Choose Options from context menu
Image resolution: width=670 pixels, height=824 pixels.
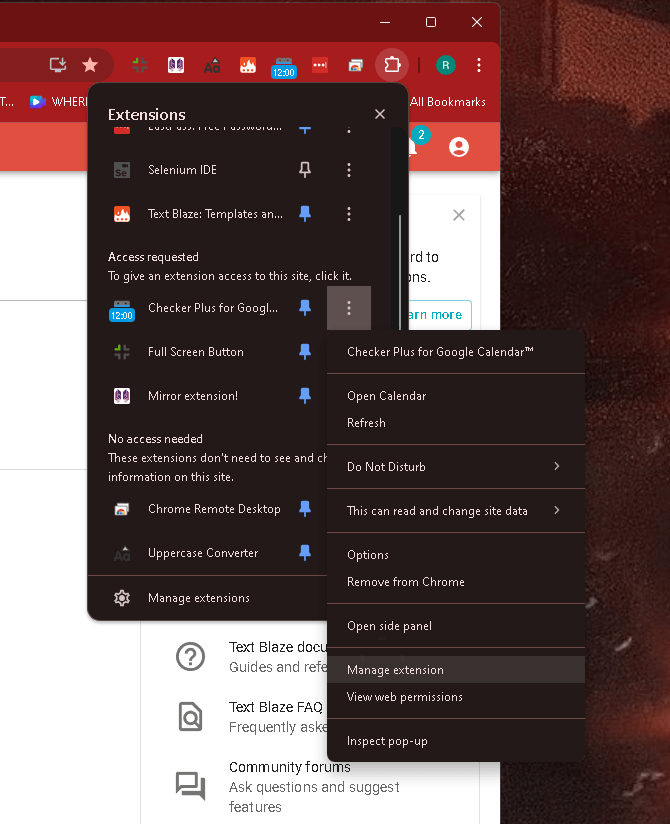[x=456, y=555]
